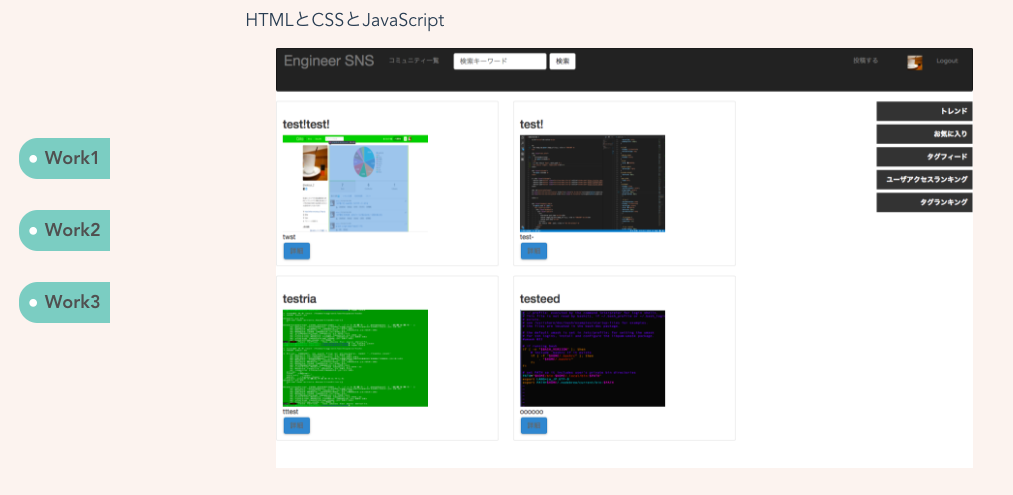Click the Logout link
Screen dimensions: 1013x495
[x=946, y=61]
